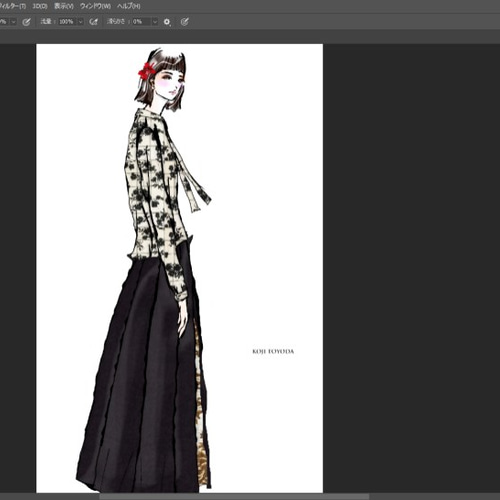Enable airbrush build-up icon beside 流量

(94, 22)
